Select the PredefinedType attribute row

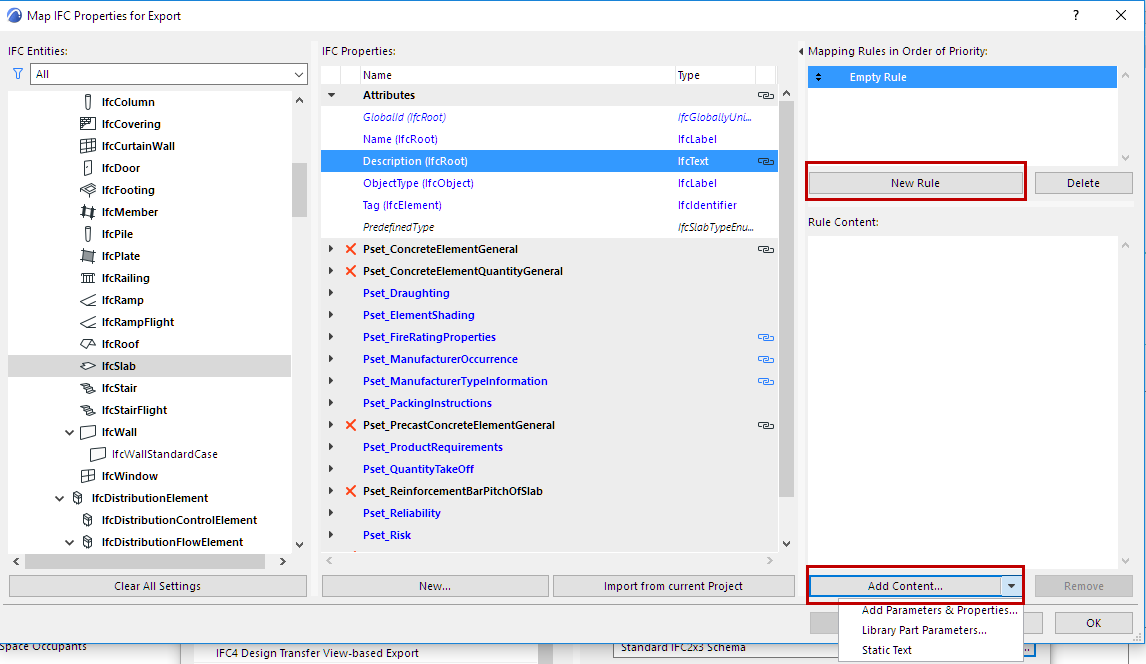tap(549, 227)
